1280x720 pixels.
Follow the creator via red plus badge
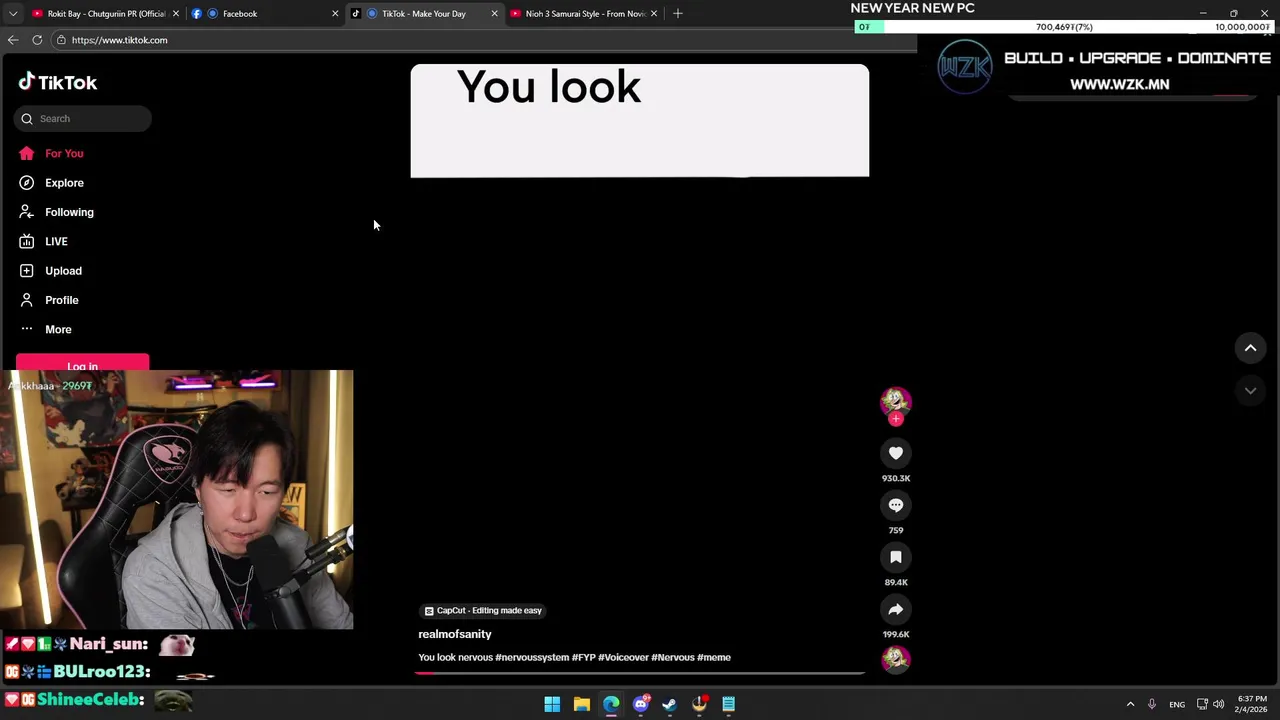(x=896, y=419)
